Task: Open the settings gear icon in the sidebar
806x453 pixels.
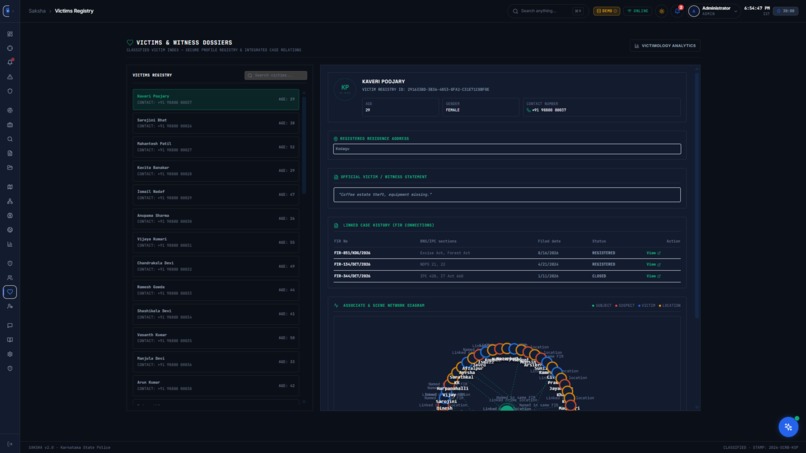Action: click(10, 354)
